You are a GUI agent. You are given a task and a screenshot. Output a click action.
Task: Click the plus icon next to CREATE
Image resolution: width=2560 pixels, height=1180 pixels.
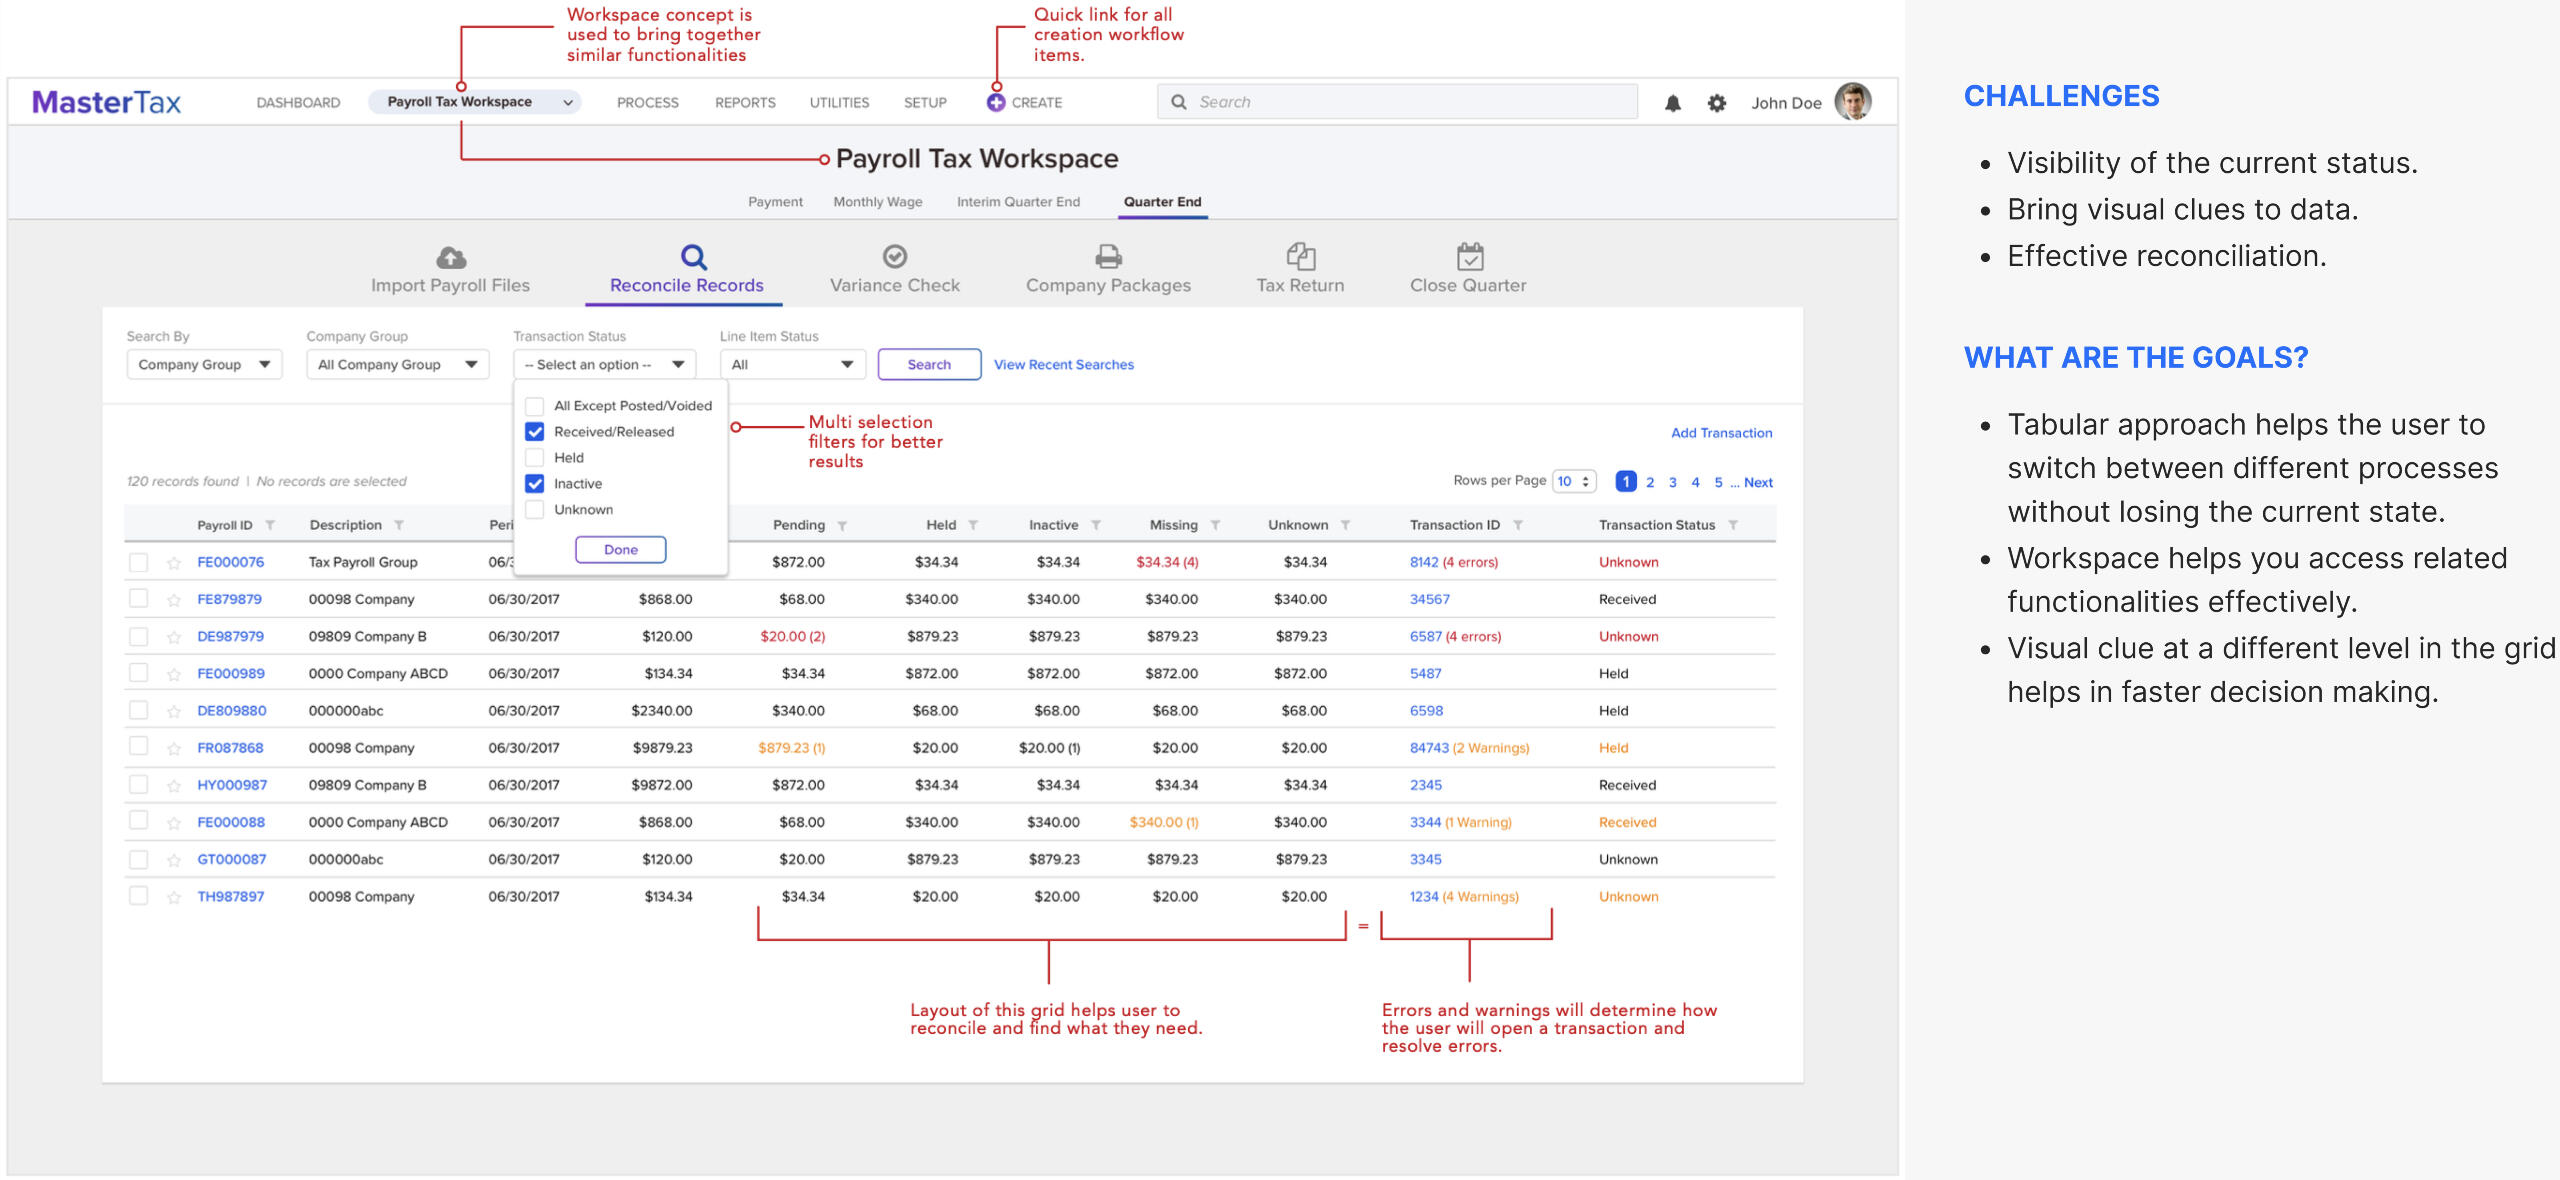(x=995, y=103)
